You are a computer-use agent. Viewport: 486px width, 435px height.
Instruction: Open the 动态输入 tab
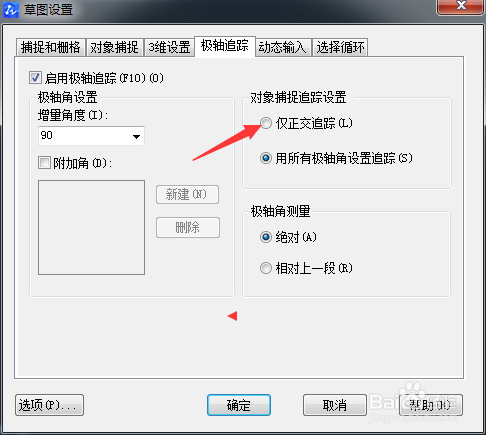[x=283, y=47]
